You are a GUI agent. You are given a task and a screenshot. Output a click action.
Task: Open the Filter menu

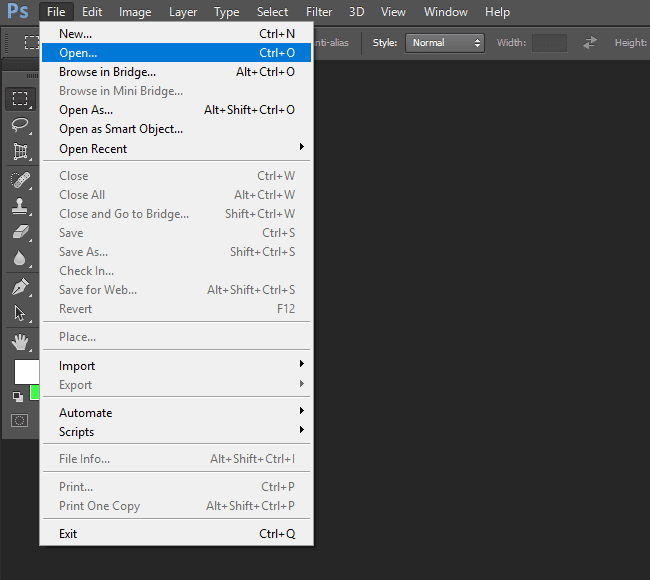[319, 12]
